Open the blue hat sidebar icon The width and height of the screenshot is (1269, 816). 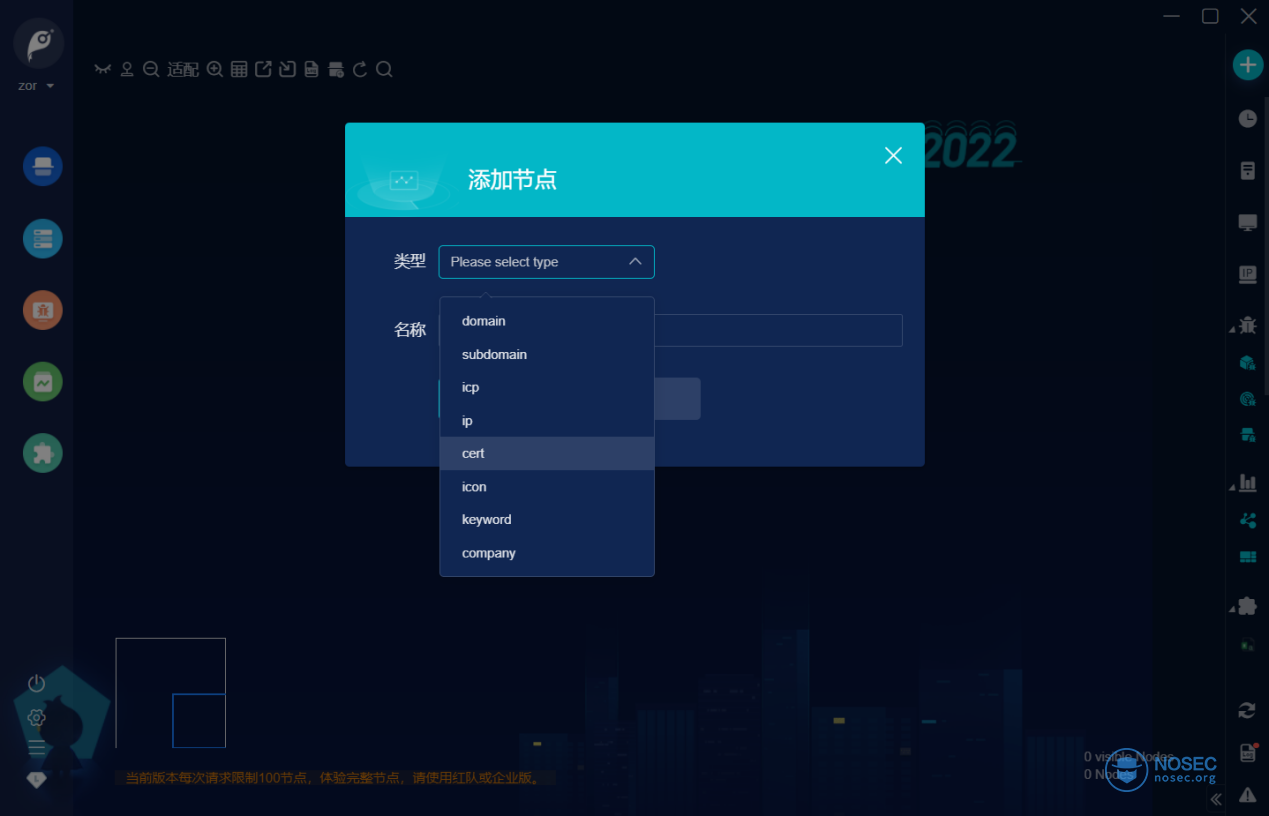[43, 167]
